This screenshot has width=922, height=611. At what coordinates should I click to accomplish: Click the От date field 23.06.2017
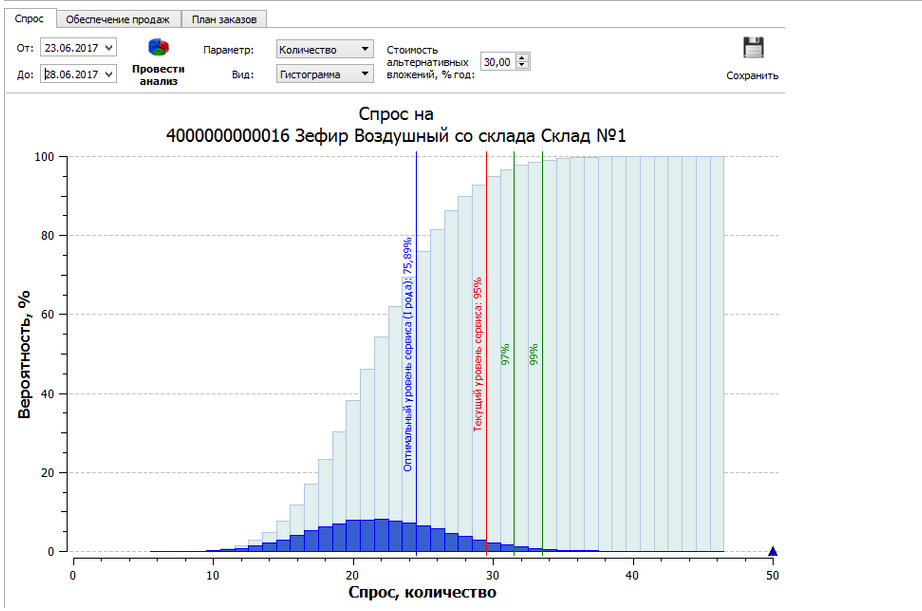point(78,48)
